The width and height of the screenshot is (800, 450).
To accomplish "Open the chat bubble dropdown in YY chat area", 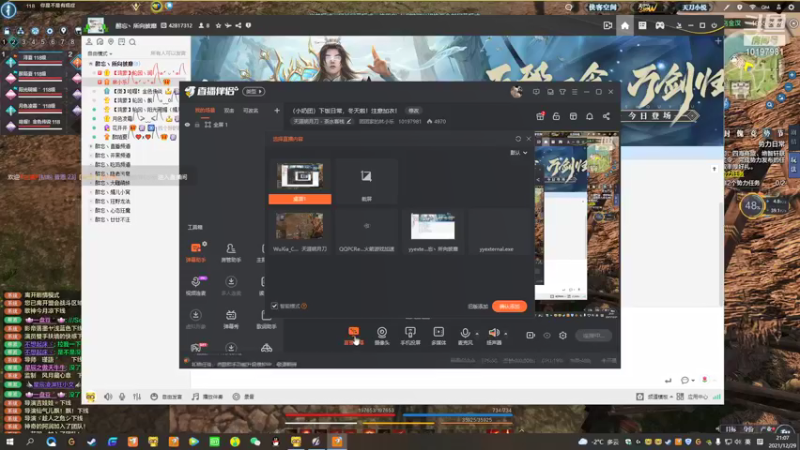I will 688,380.
